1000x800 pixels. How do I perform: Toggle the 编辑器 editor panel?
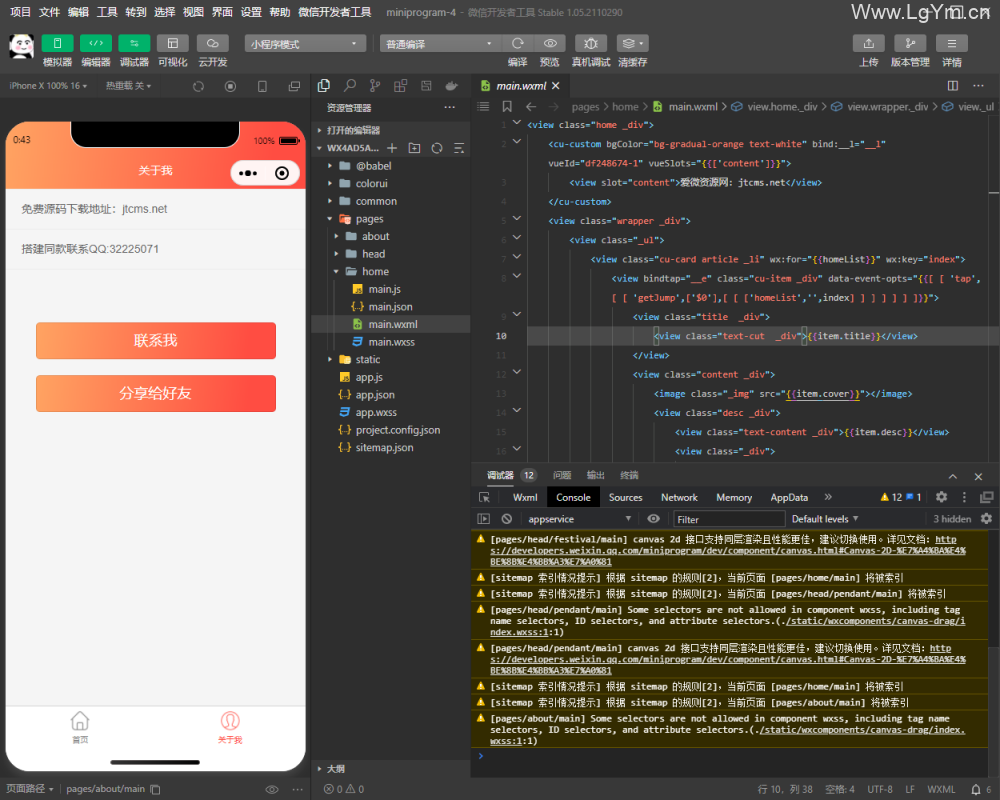[x=96, y=43]
